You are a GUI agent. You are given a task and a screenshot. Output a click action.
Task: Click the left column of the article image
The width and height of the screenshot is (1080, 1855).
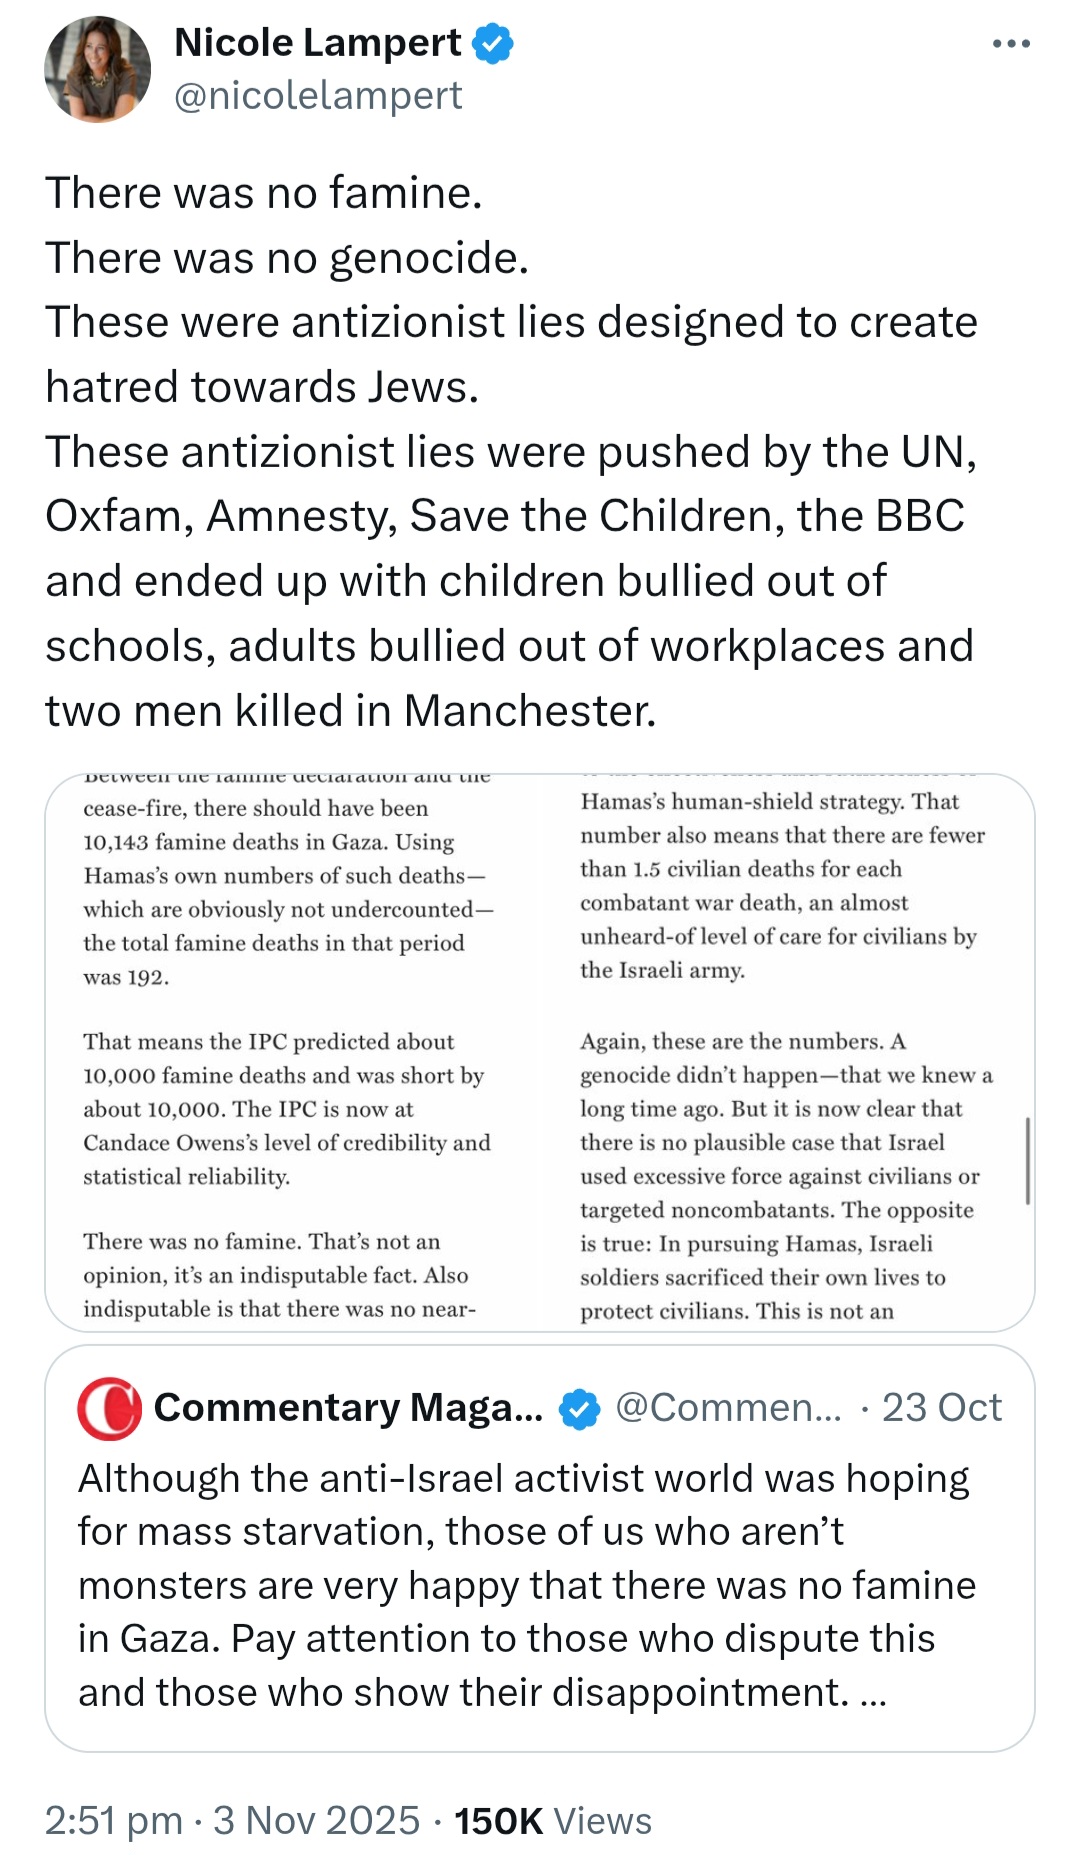[x=288, y=1050]
